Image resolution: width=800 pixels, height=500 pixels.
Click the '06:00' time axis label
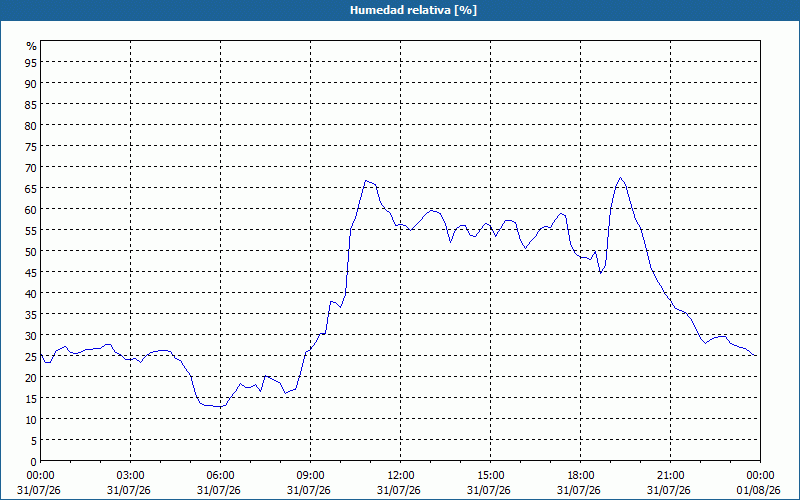(x=220, y=476)
